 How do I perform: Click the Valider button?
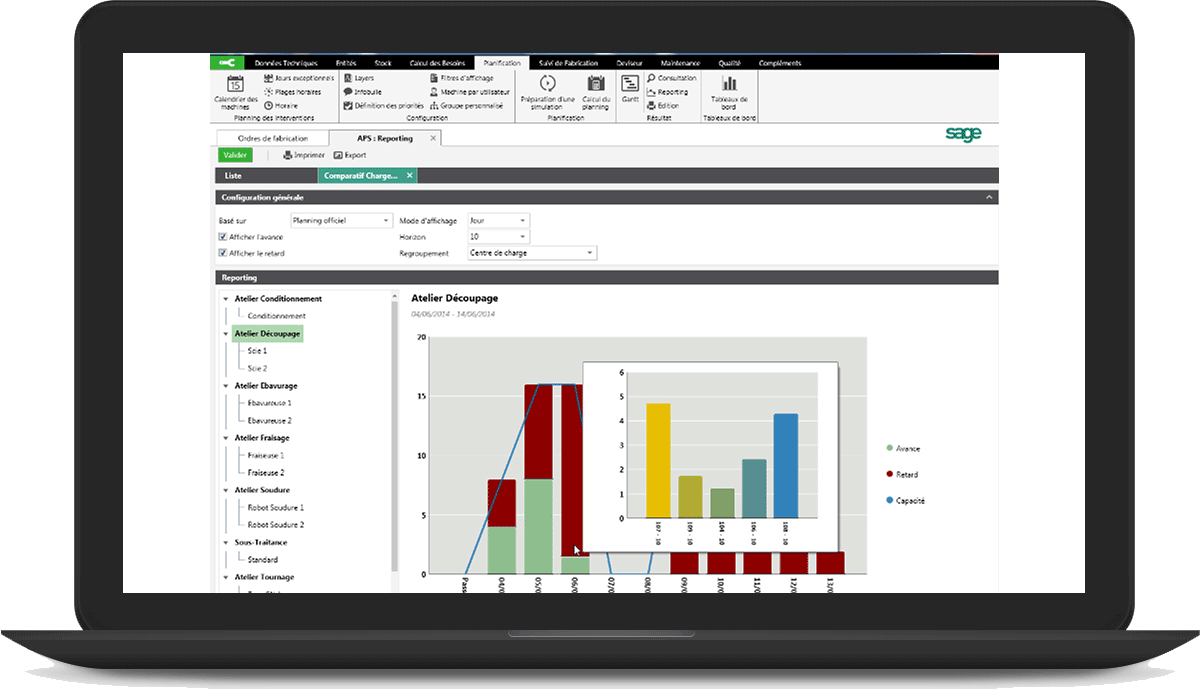(x=235, y=155)
